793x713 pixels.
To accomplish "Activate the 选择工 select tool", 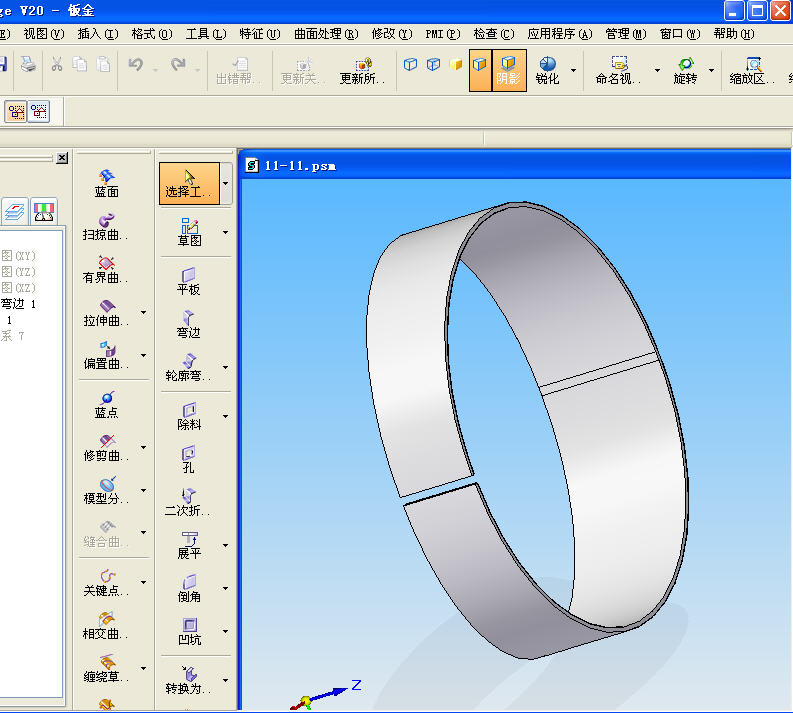I will click(189, 184).
